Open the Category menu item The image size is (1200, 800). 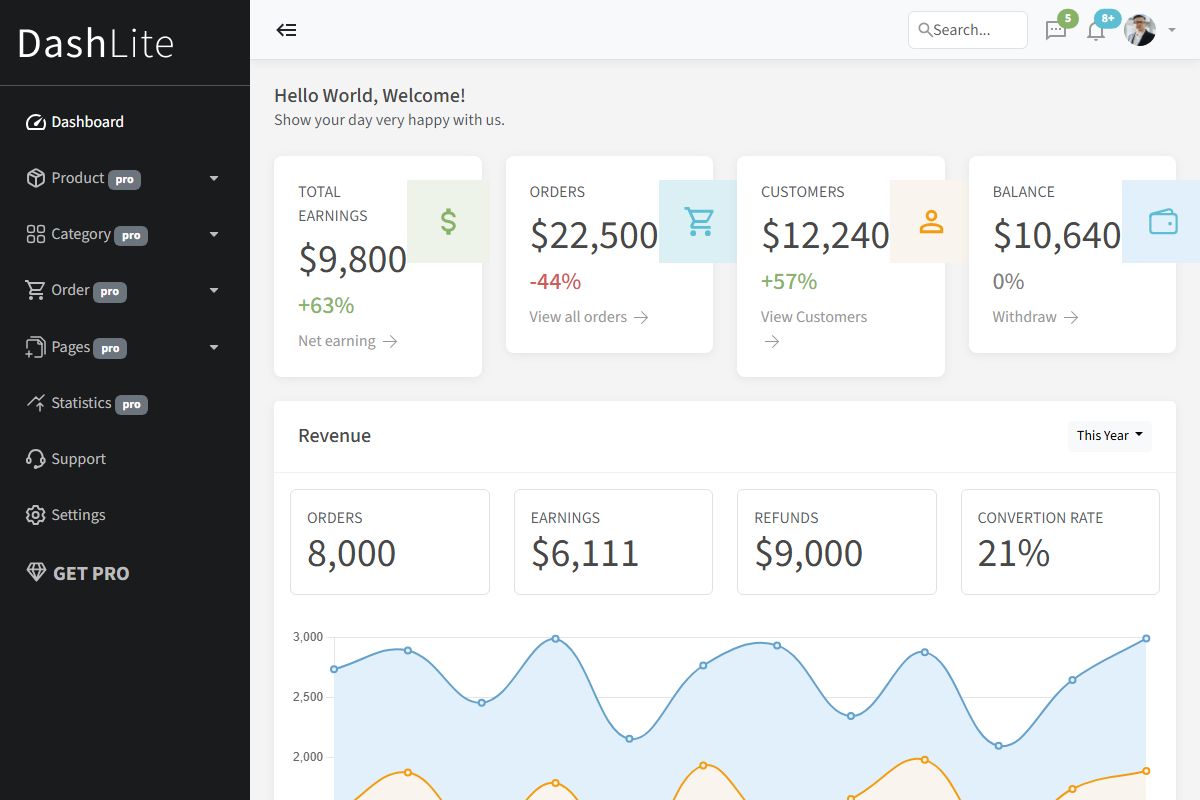click(x=125, y=234)
